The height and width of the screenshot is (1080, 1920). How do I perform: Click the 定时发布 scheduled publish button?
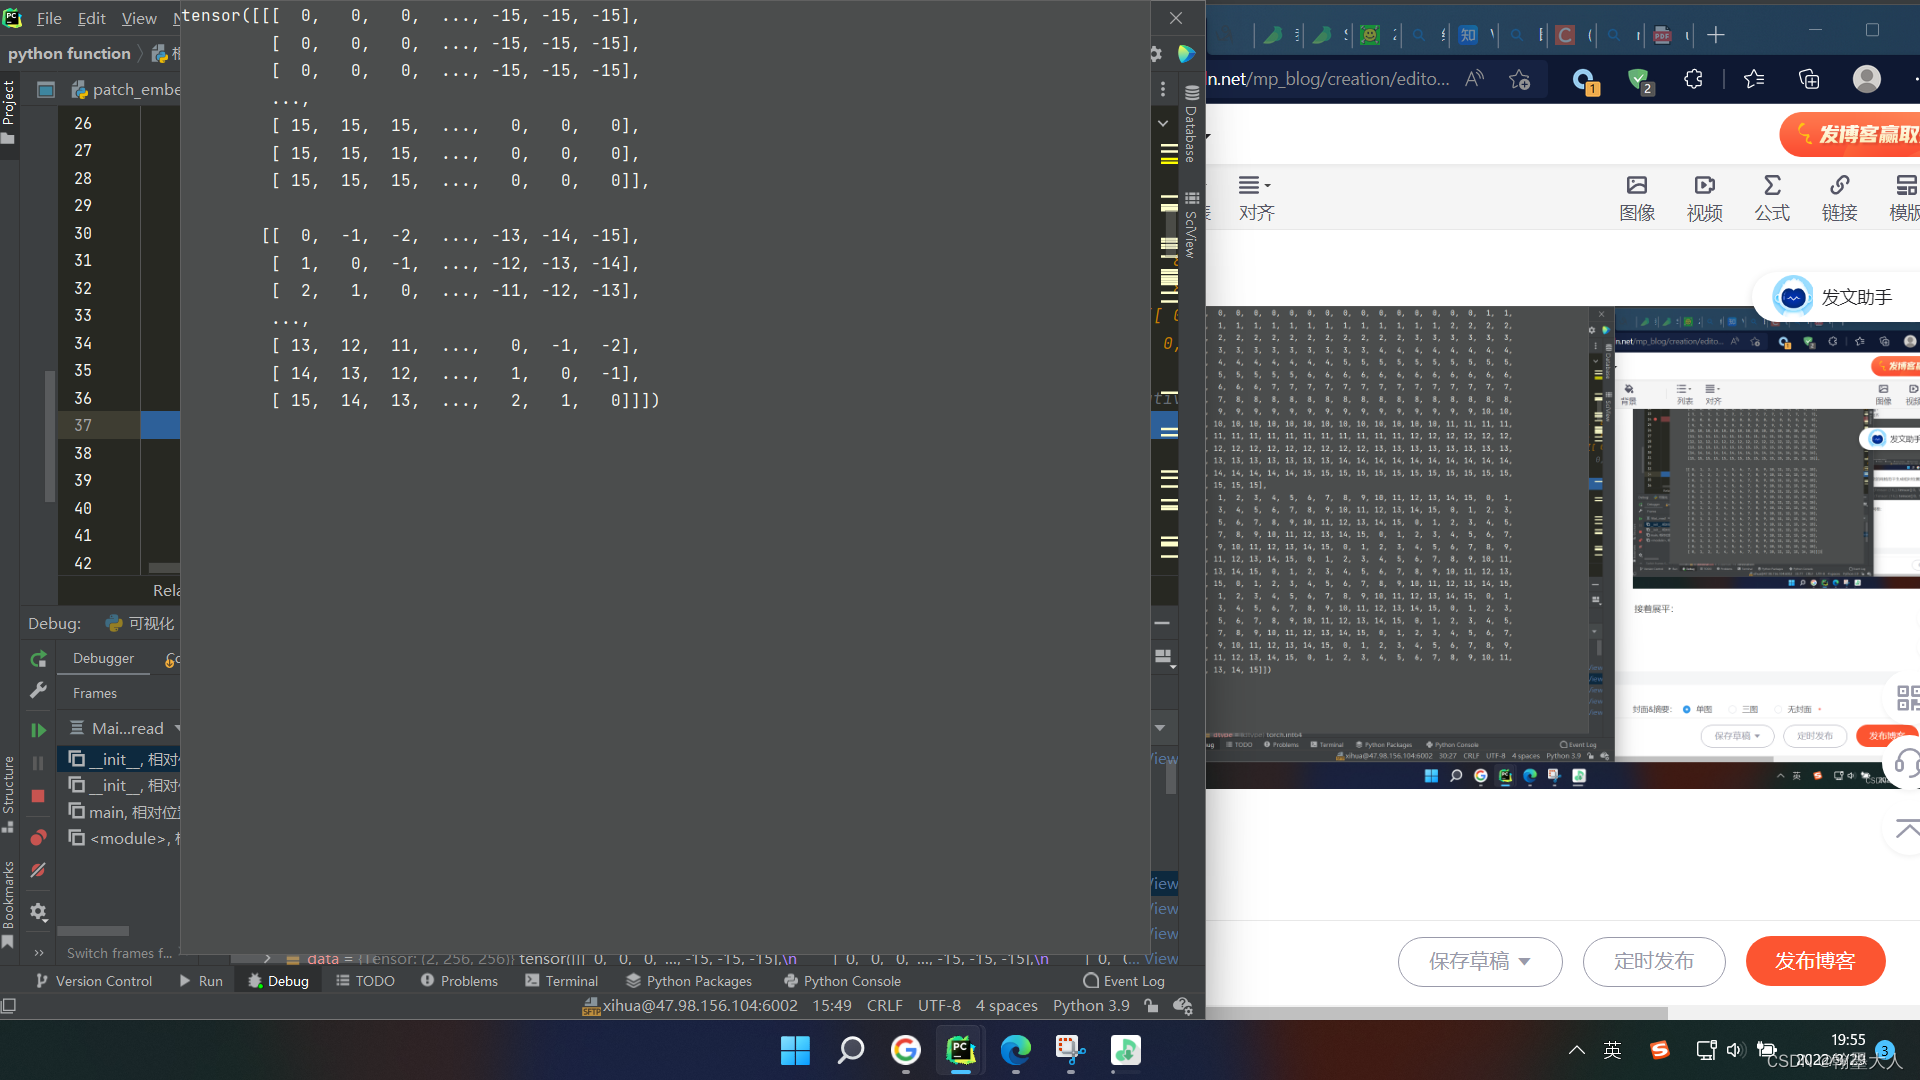pyautogui.click(x=1653, y=961)
